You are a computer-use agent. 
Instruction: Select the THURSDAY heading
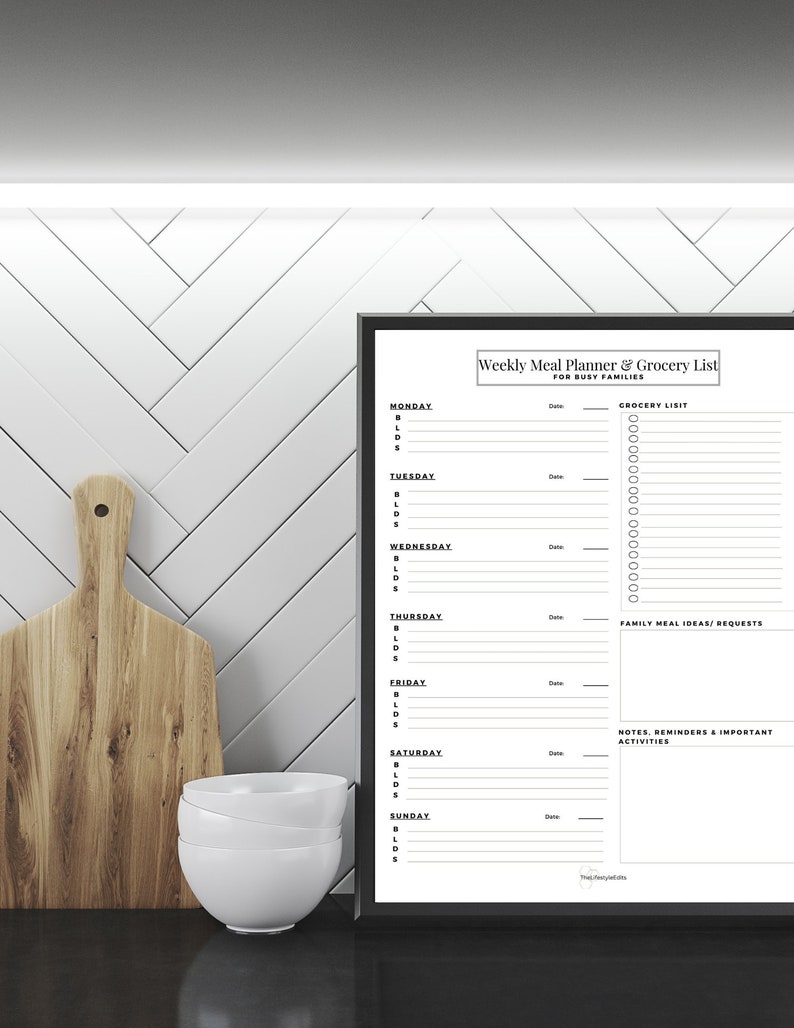[x=416, y=617]
